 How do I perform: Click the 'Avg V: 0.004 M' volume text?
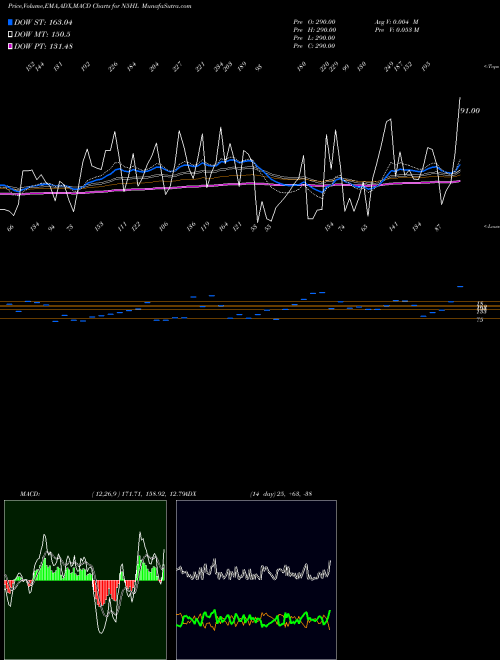(x=396, y=22)
